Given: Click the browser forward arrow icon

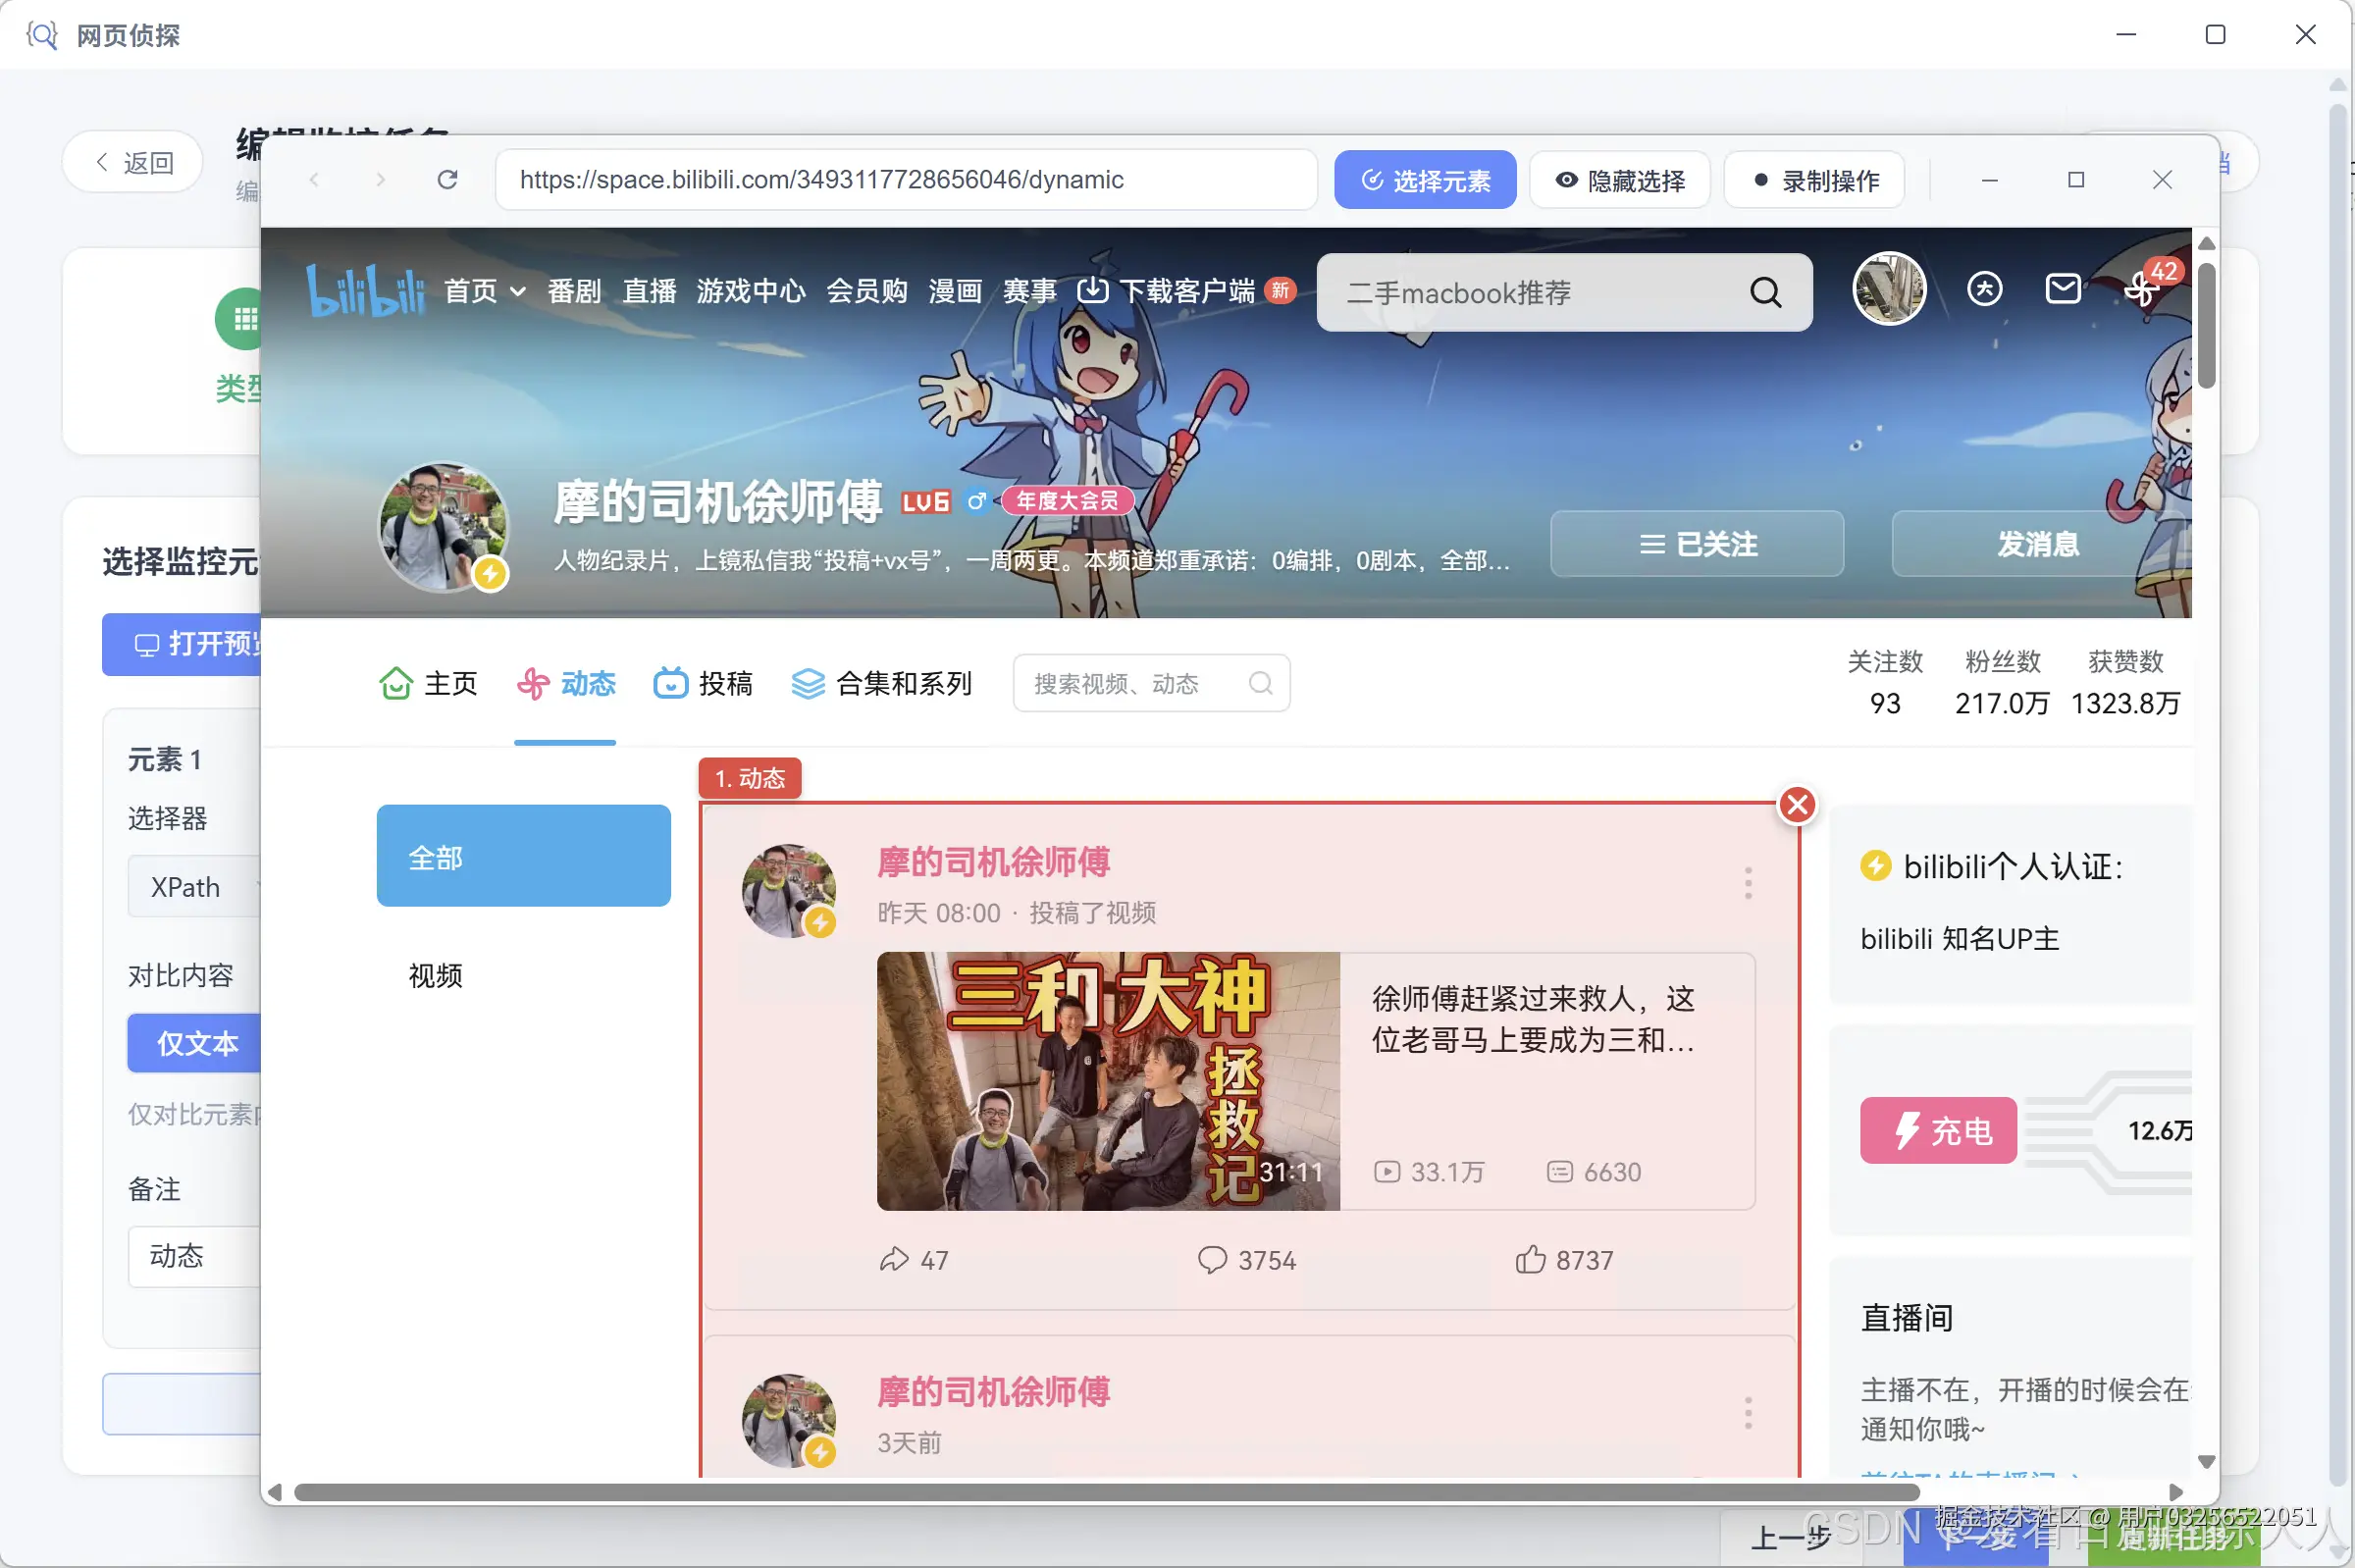Looking at the screenshot, I should (380, 180).
